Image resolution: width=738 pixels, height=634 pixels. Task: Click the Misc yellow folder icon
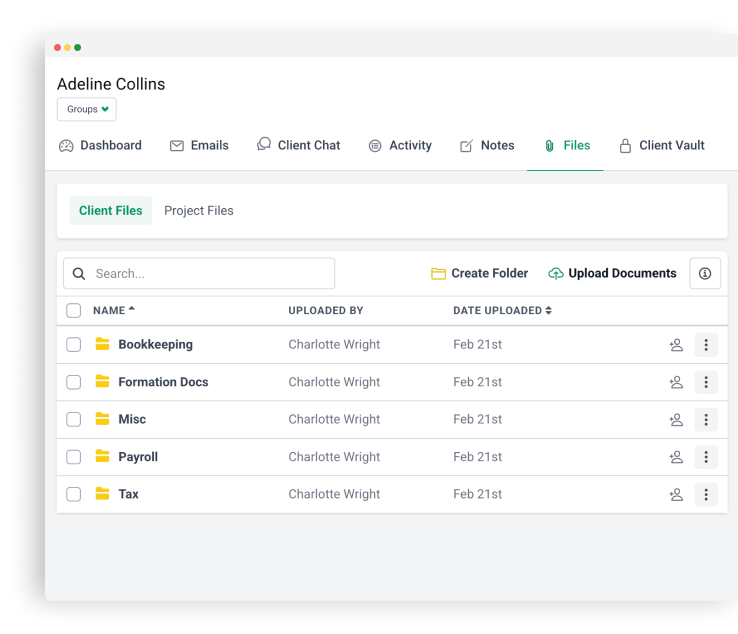coord(102,418)
